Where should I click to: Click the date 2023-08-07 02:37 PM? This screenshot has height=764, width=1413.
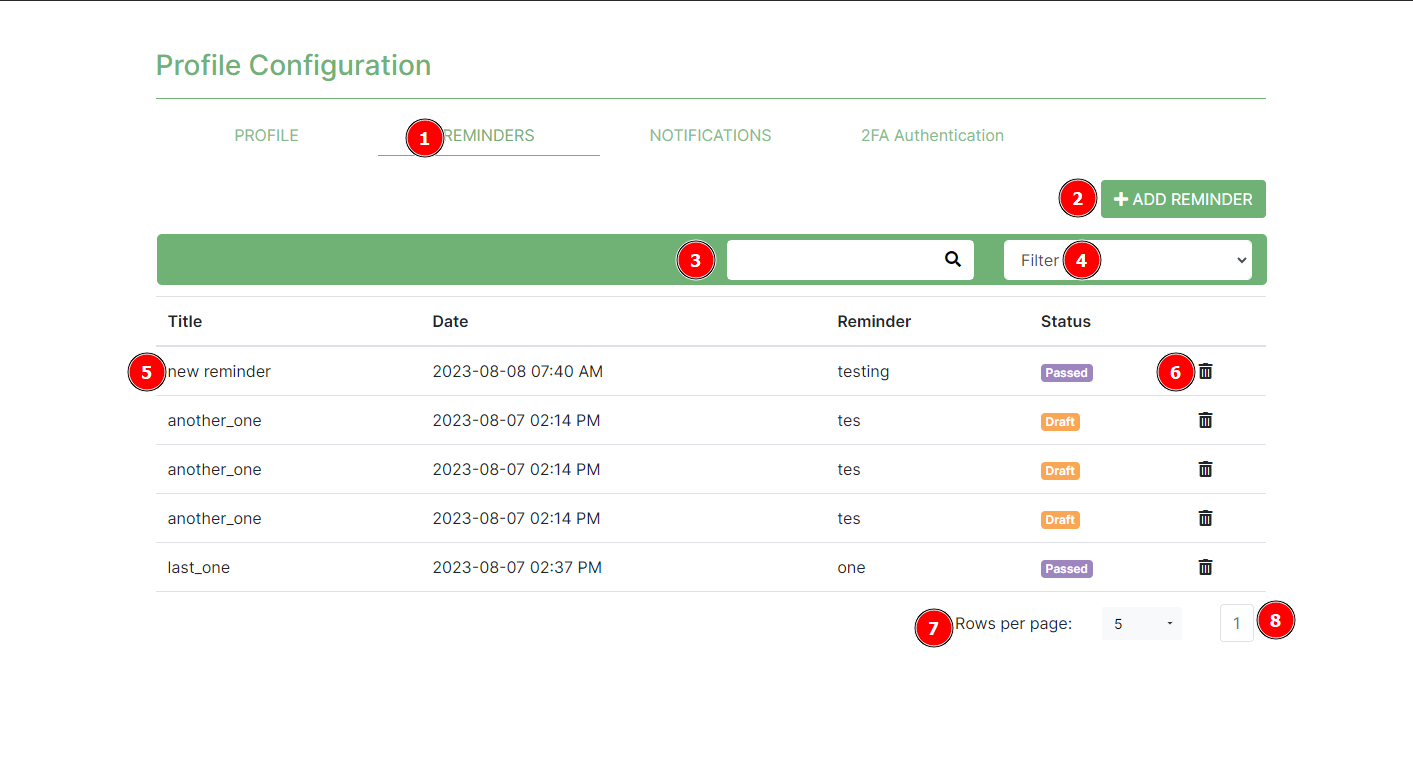coord(517,567)
